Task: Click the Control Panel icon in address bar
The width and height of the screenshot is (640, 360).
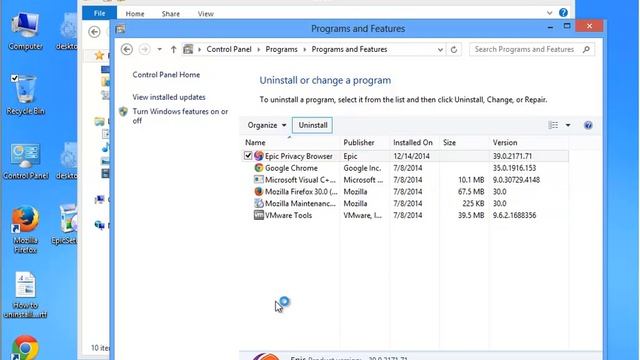Action: point(188,49)
